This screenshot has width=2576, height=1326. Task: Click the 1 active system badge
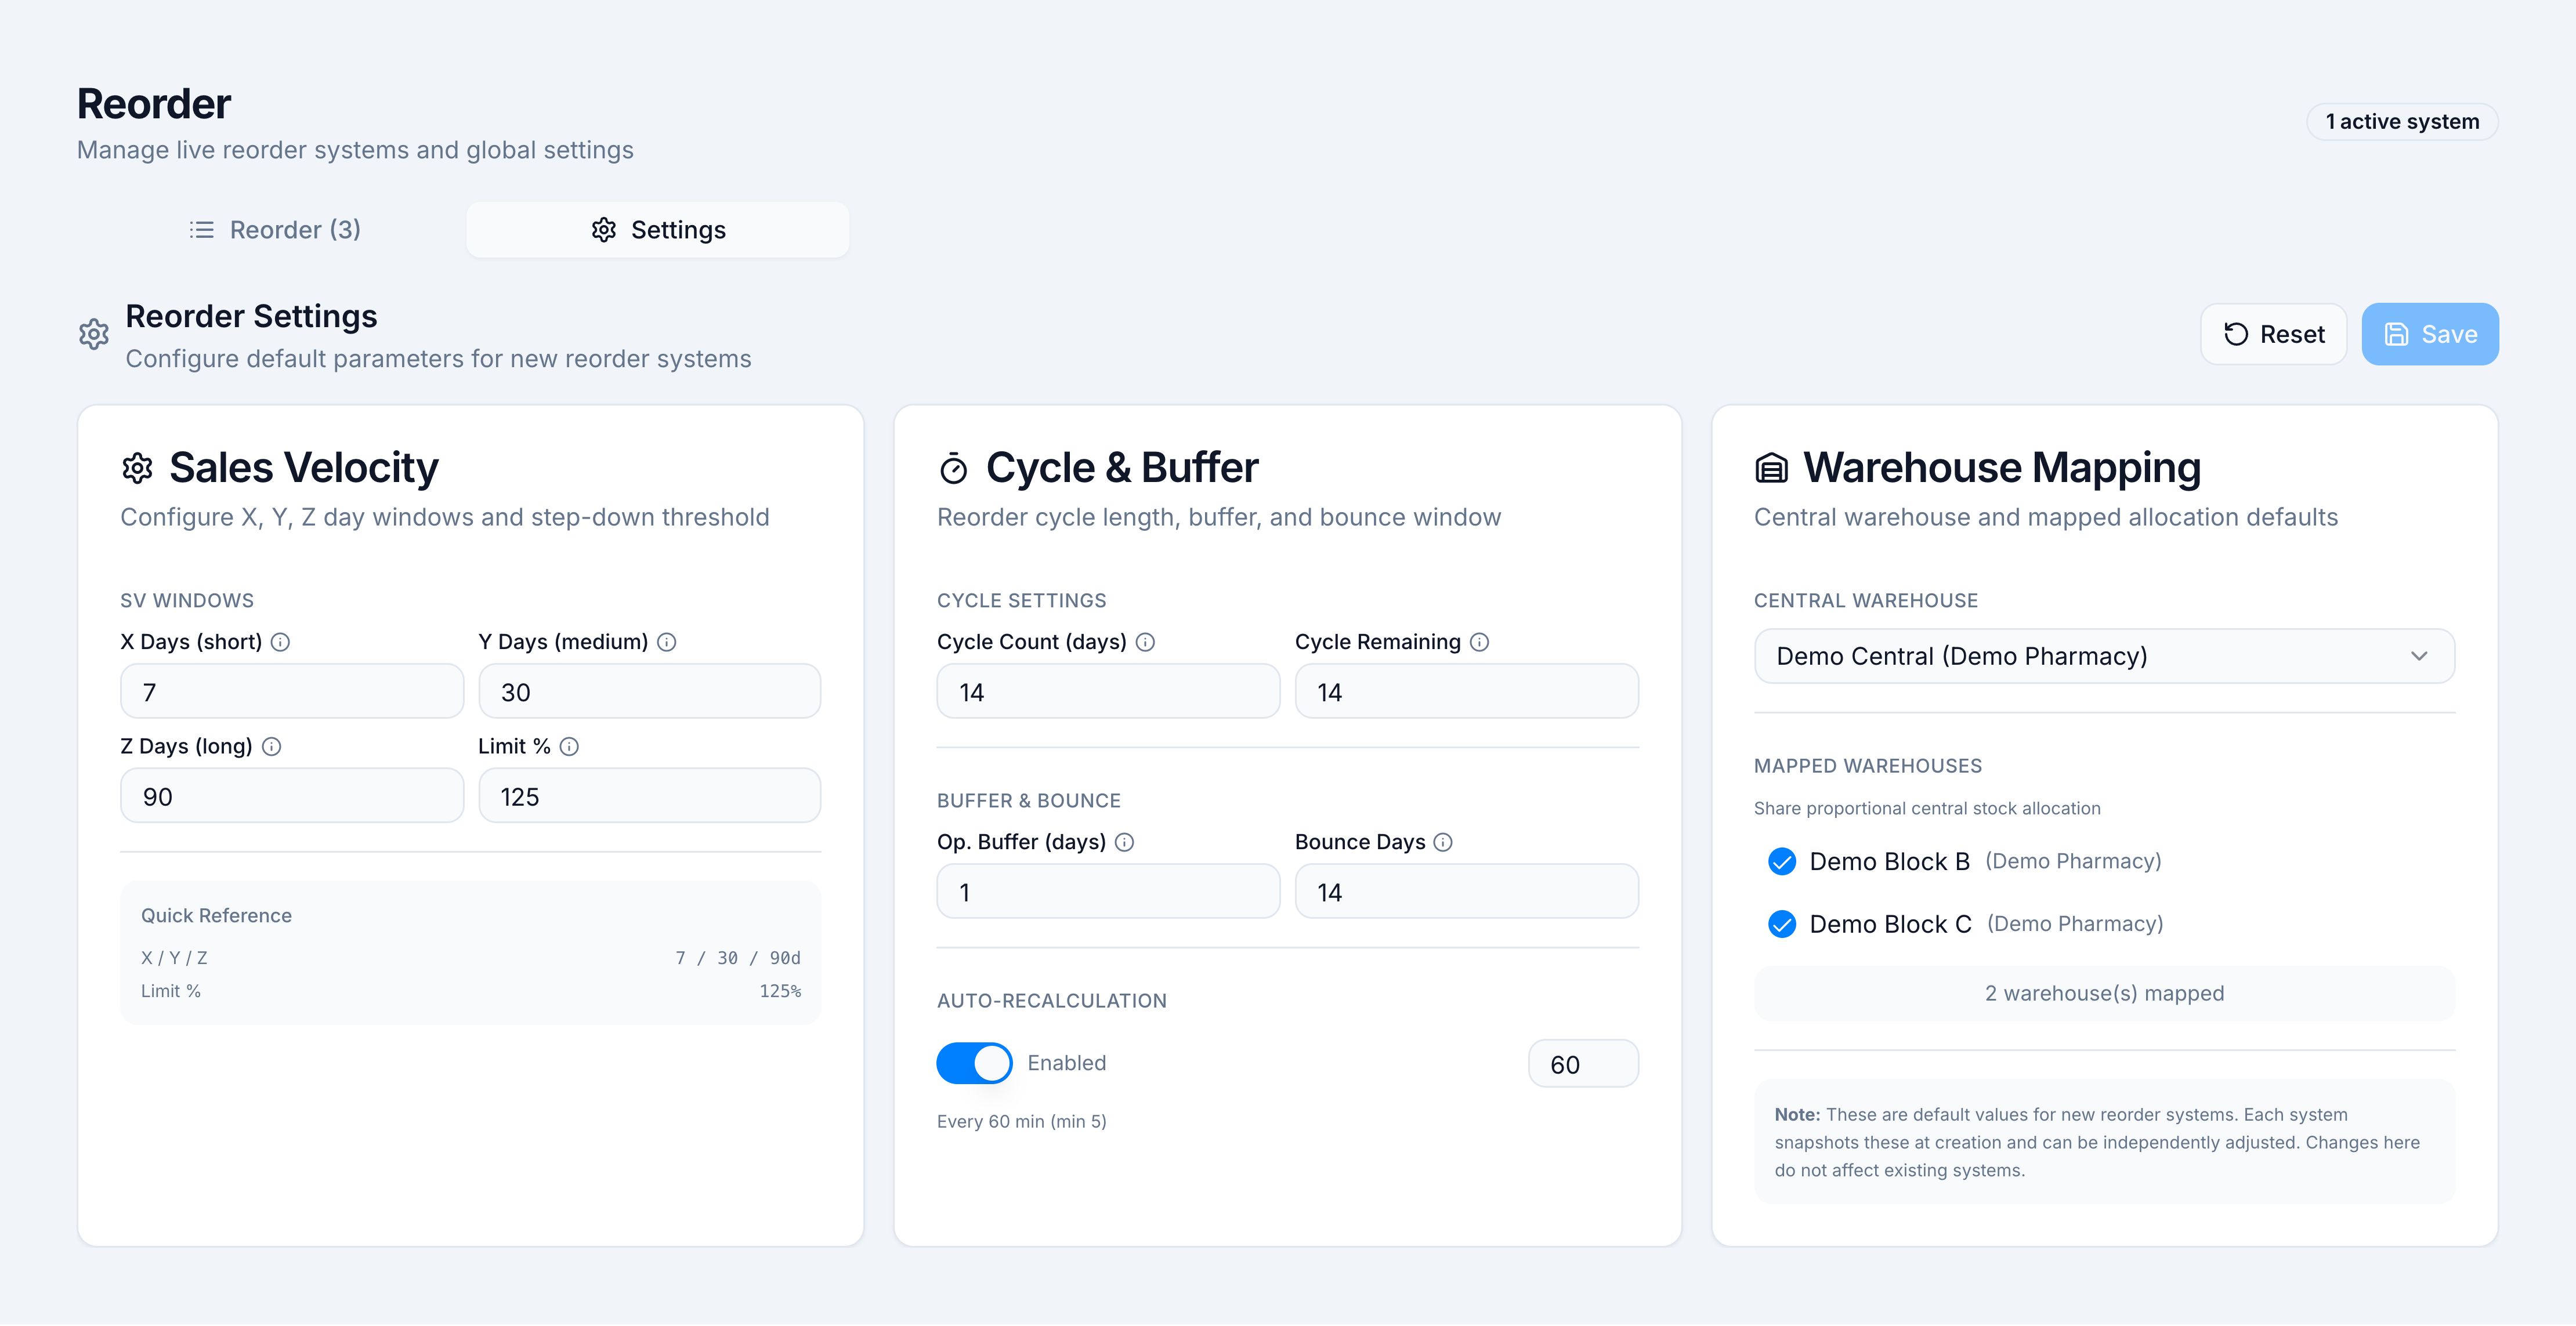[2402, 122]
